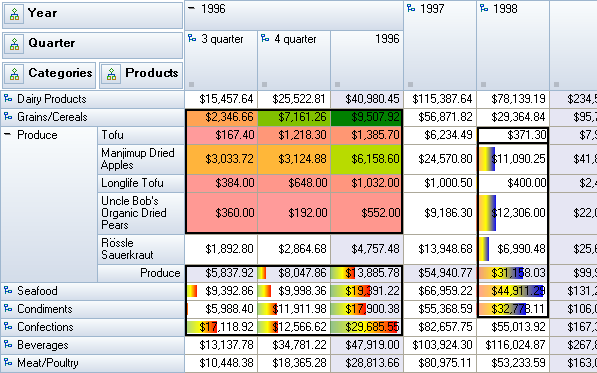The width and height of the screenshot is (597, 373).
Task: Expand the 4 quarter column
Action: click(265, 38)
